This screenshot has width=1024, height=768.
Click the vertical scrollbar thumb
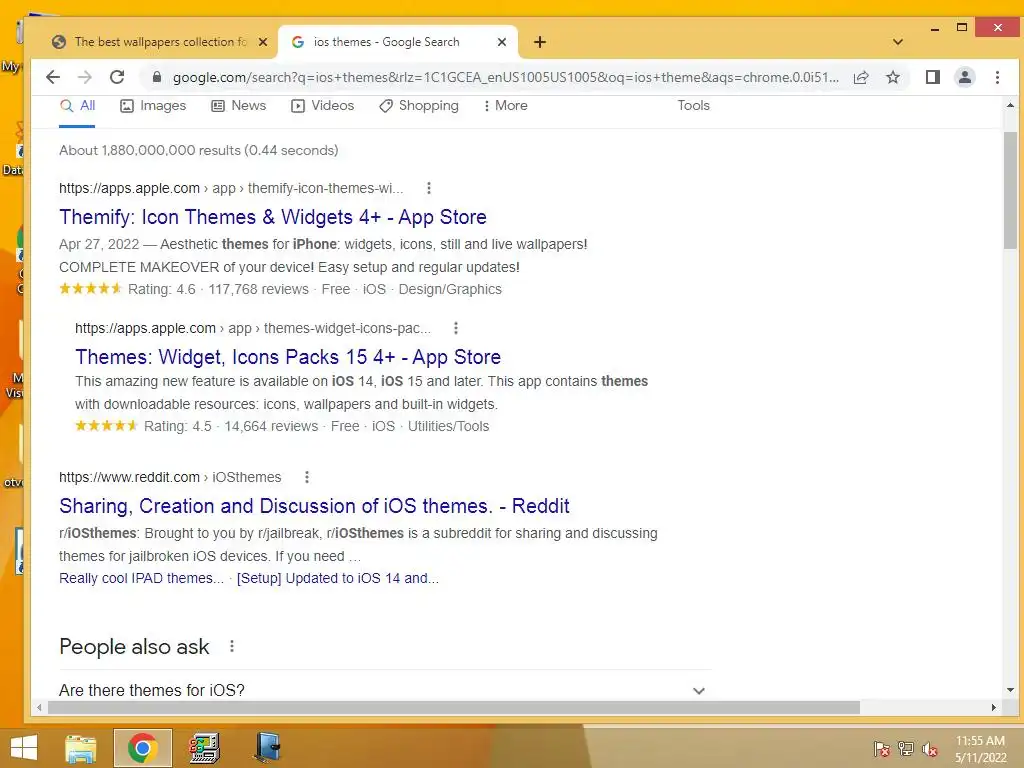(1010, 190)
